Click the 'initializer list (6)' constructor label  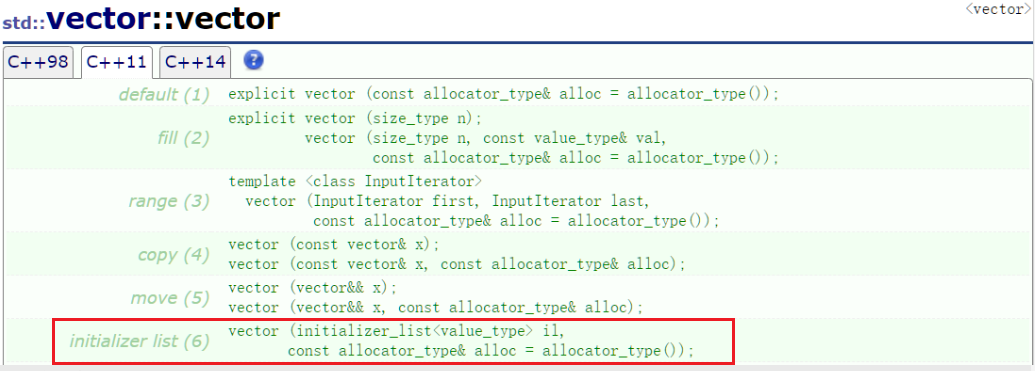[139, 341]
